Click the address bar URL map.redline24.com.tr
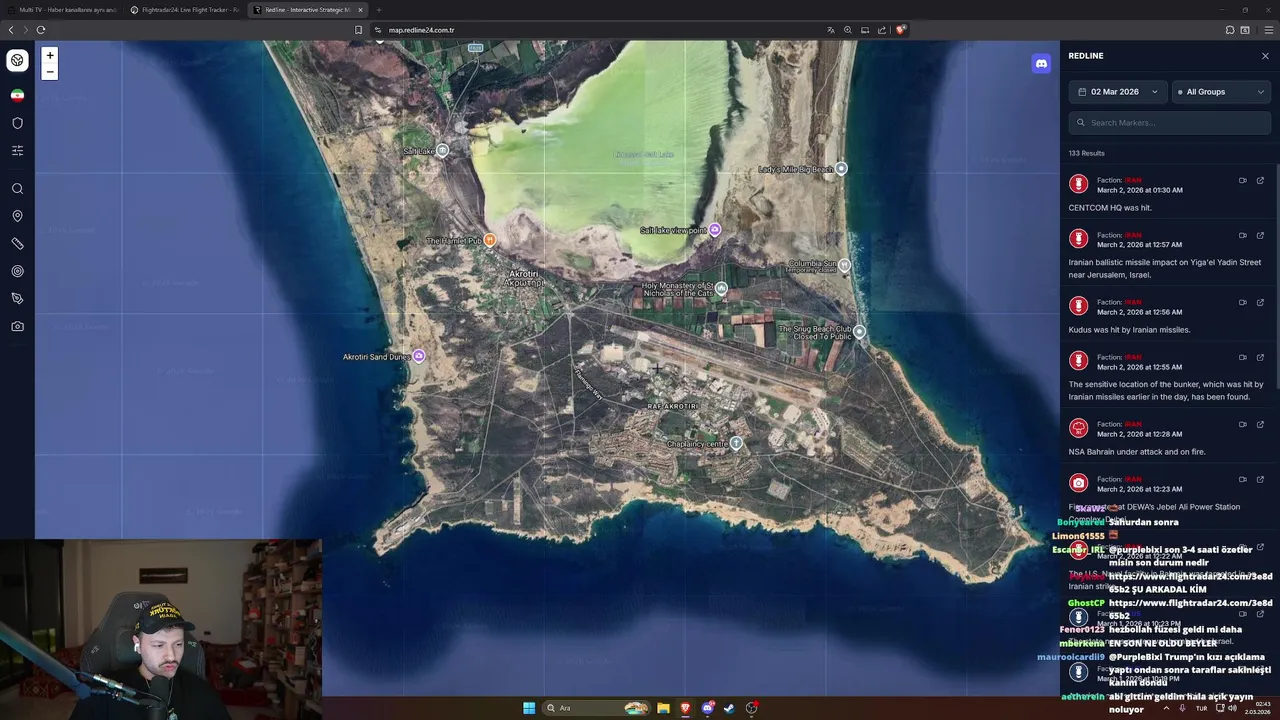The image size is (1280, 720). click(x=421, y=30)
